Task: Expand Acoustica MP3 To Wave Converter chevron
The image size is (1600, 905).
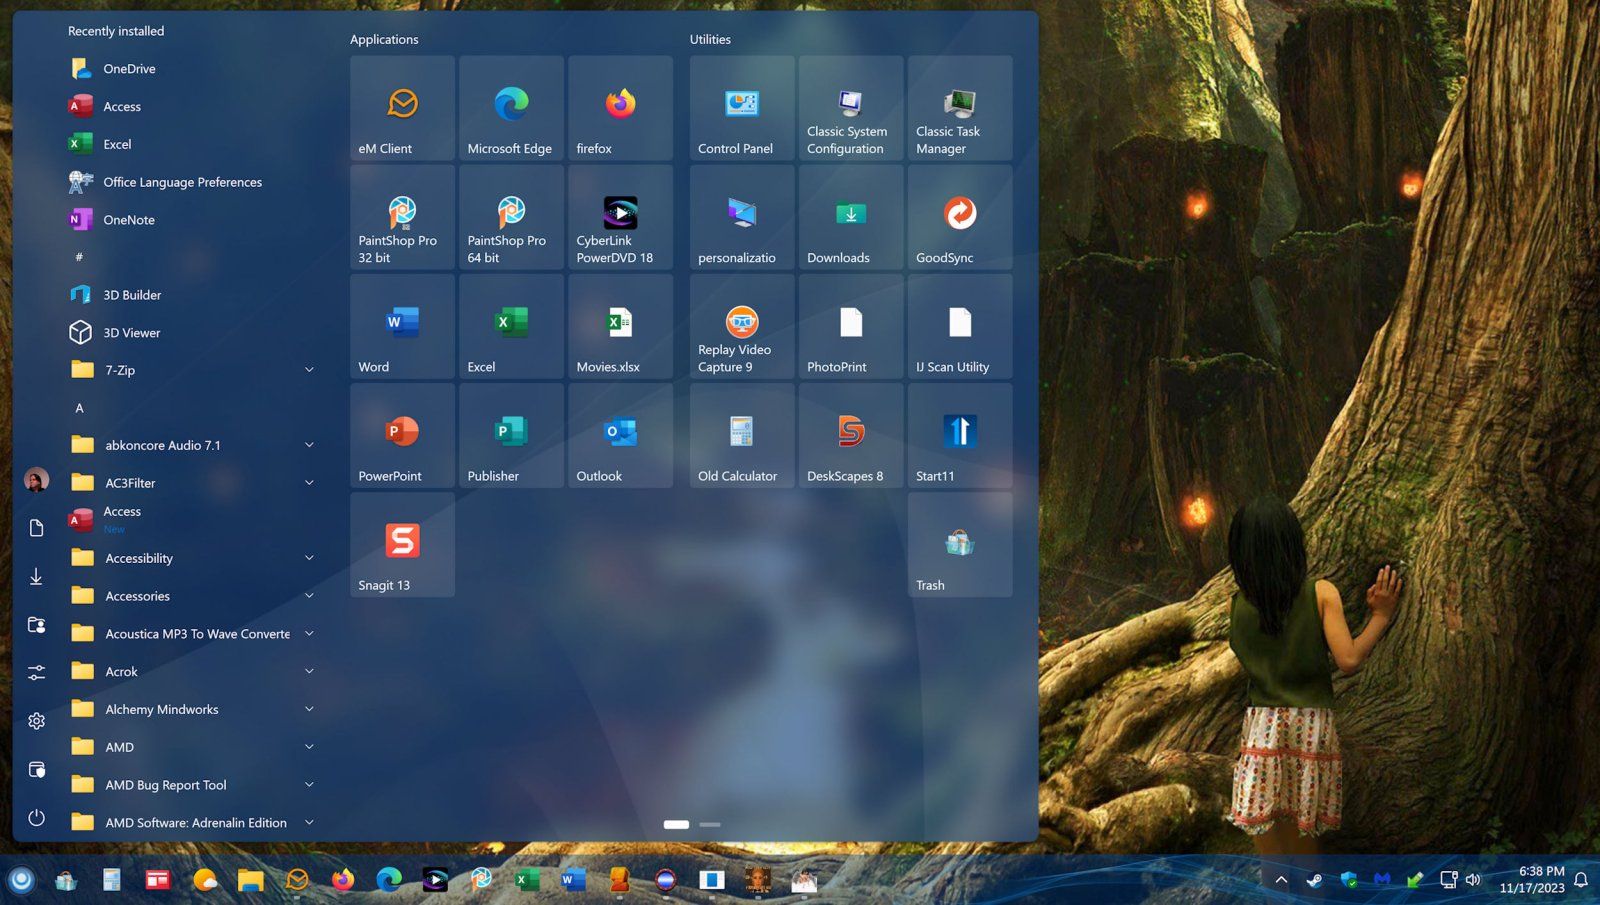Action: [x=309, y=634]
